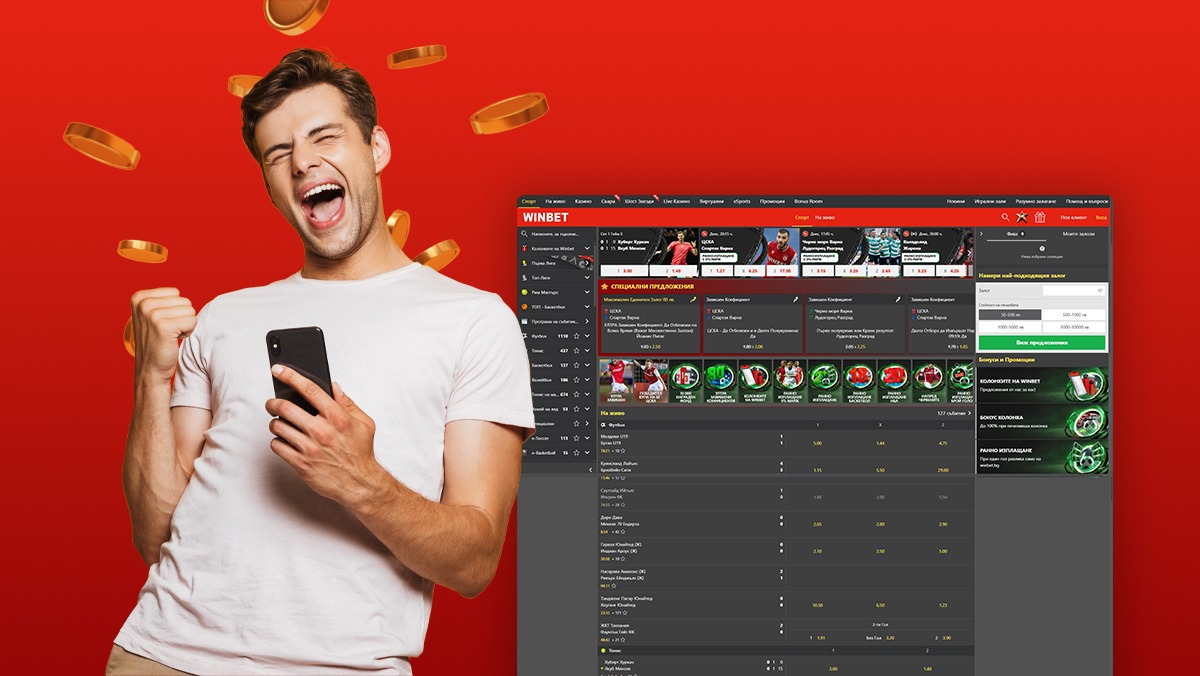Click the gift box icon in the header
1200x676 pixels.
1040,217
